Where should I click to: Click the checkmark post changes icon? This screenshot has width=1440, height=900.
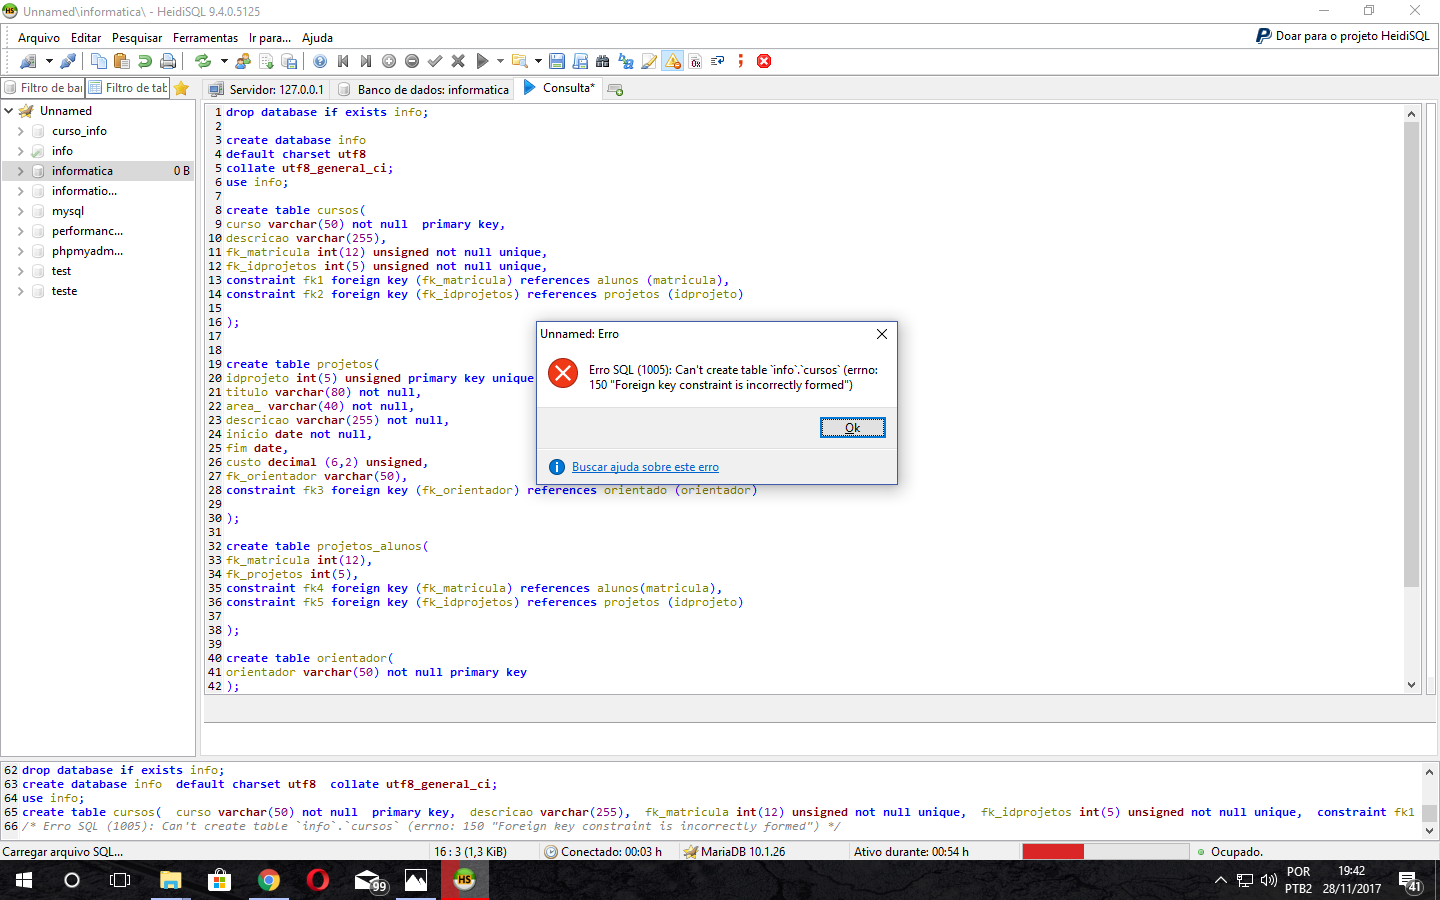[435, 61]
